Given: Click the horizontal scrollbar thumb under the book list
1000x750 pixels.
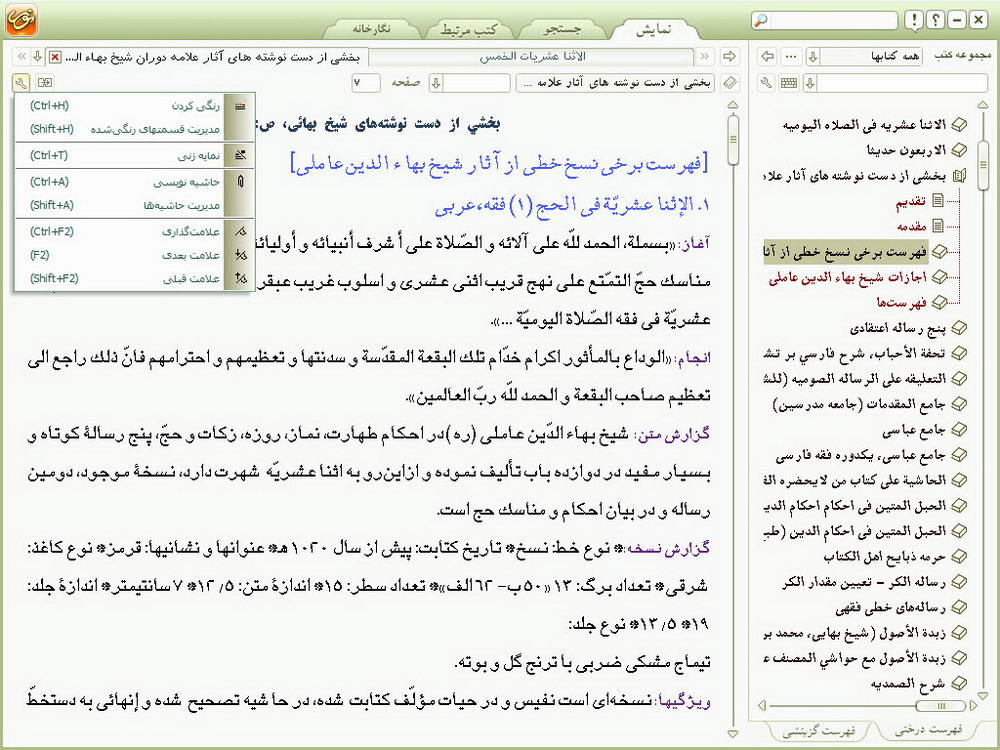Looking at the screenshot, I should pyautogui.click(x=939, y=705).
